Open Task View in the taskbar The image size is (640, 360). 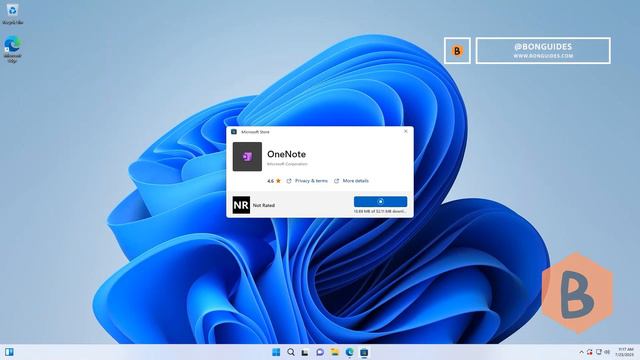[305, 352]
